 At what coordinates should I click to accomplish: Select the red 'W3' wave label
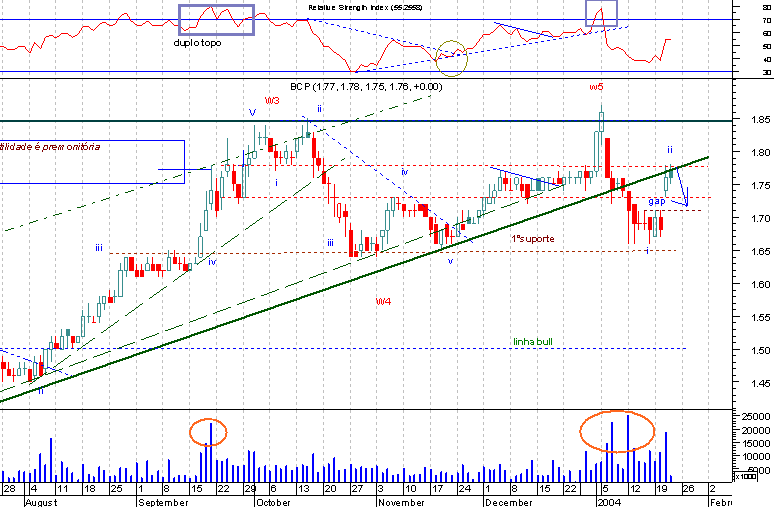272,101
